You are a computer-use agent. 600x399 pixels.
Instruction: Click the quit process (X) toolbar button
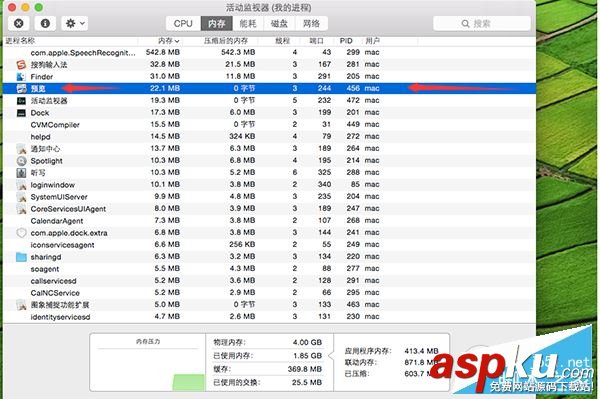[18, 23]
